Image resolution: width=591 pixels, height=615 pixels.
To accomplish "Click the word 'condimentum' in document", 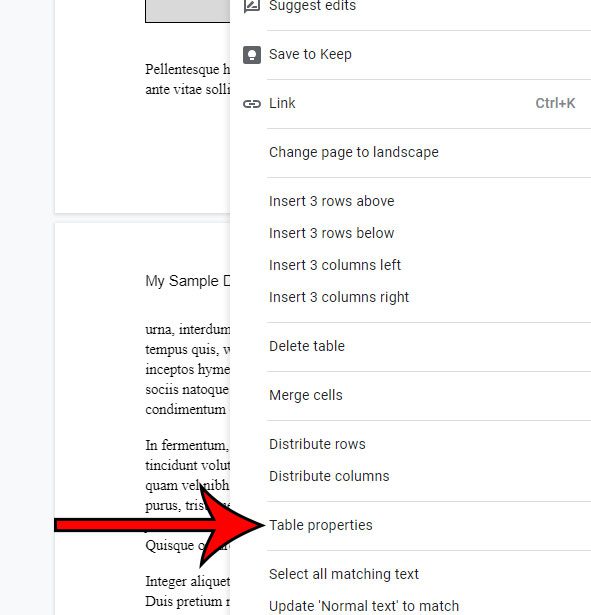I will coord(185,409).
